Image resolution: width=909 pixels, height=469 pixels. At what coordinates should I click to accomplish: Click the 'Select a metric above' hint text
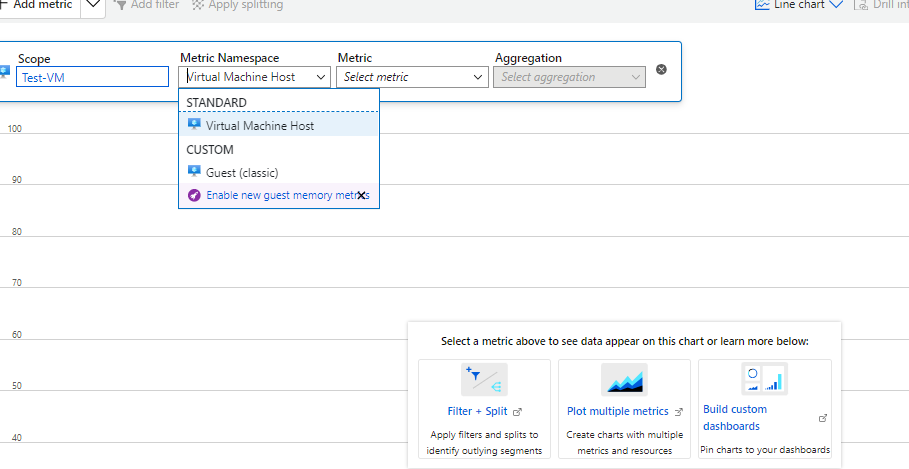coord(624,341)
